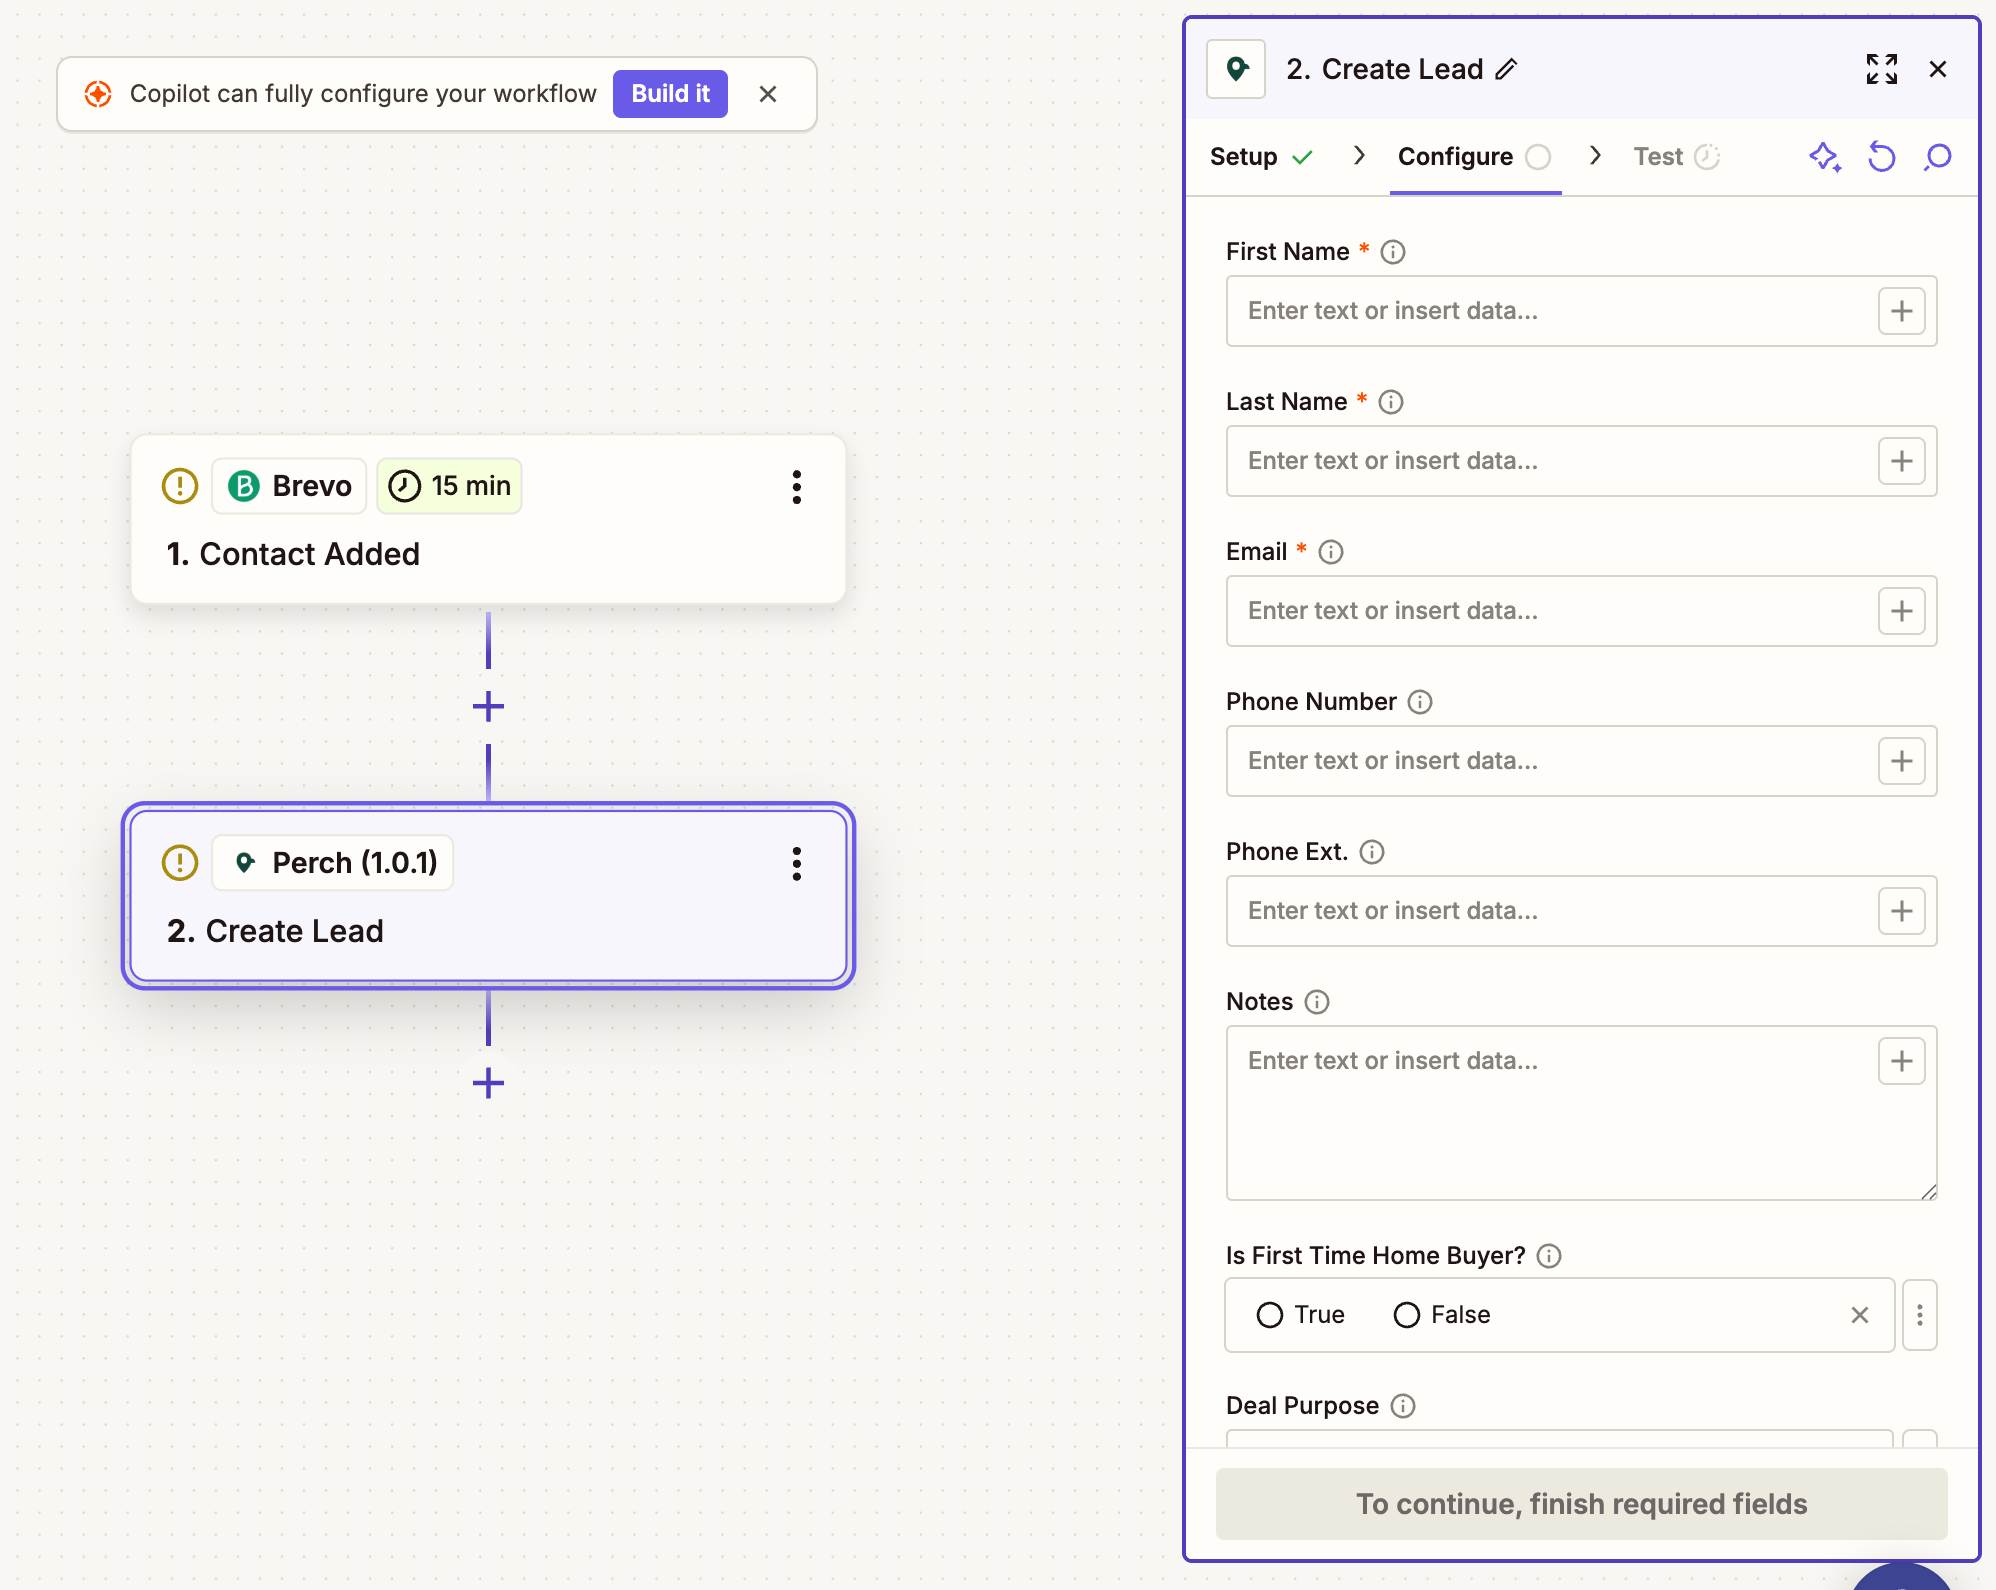Viewport: 1996px width, 1590px height.
Task: Open options menu beside True/False field
Action: click(1919, 1315)
